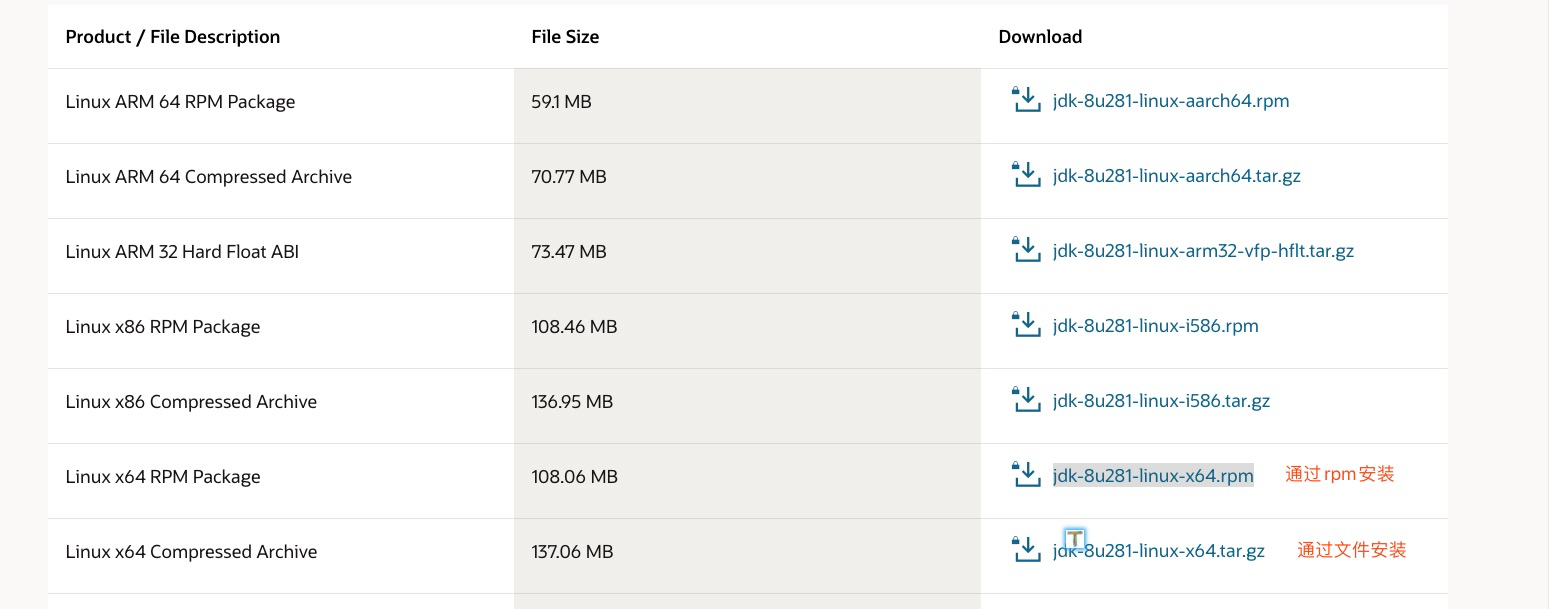Click download icon for arm32-vfp-hflt archive
Viewport: 1549px width, 609px height.
(x=1026, y=250)
